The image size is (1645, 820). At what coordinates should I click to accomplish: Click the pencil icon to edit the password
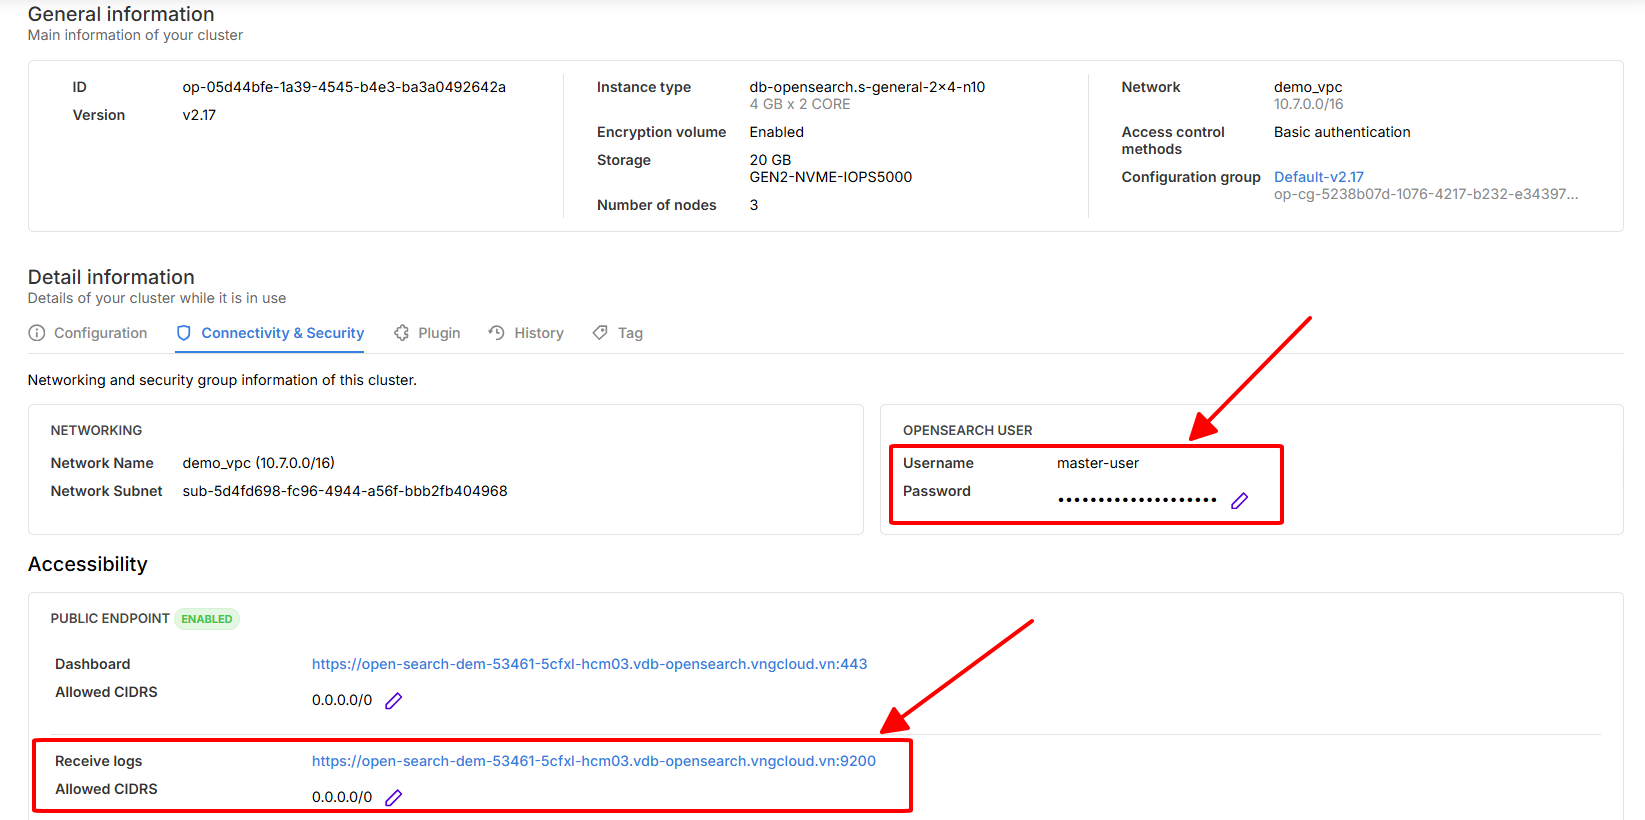tap(1239, 501)
